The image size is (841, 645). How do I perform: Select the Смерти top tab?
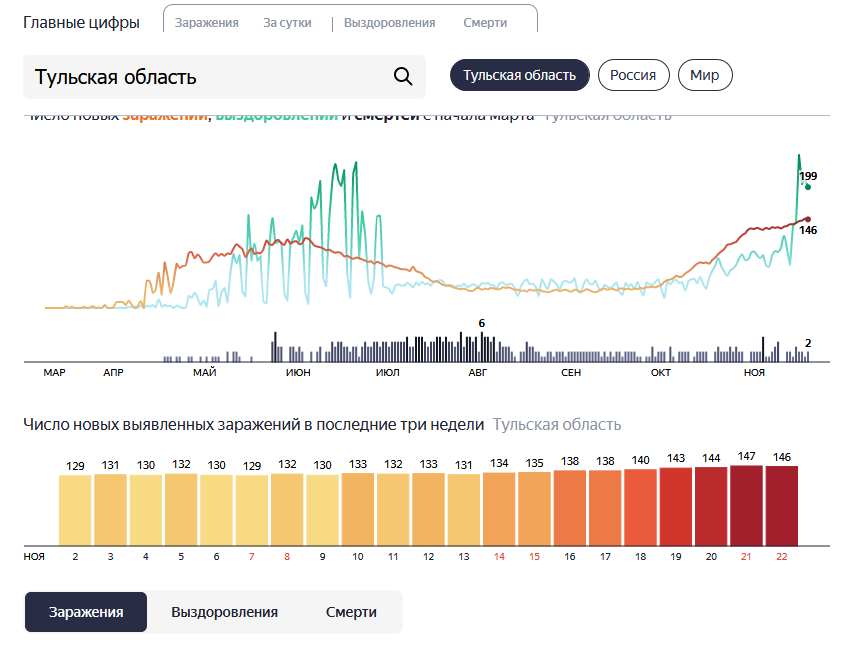coord(485,23)
